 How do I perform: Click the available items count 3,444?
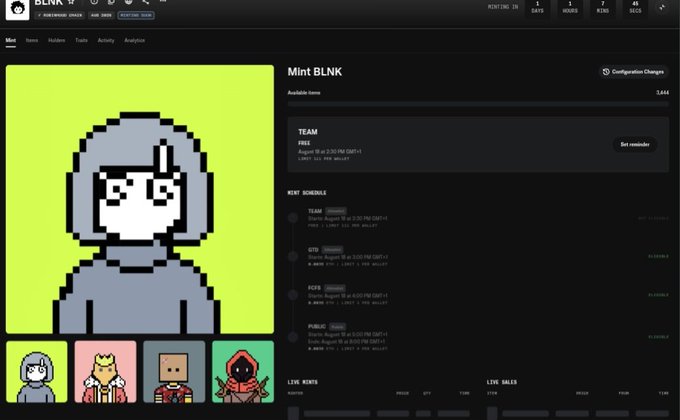tap(662, 92)
